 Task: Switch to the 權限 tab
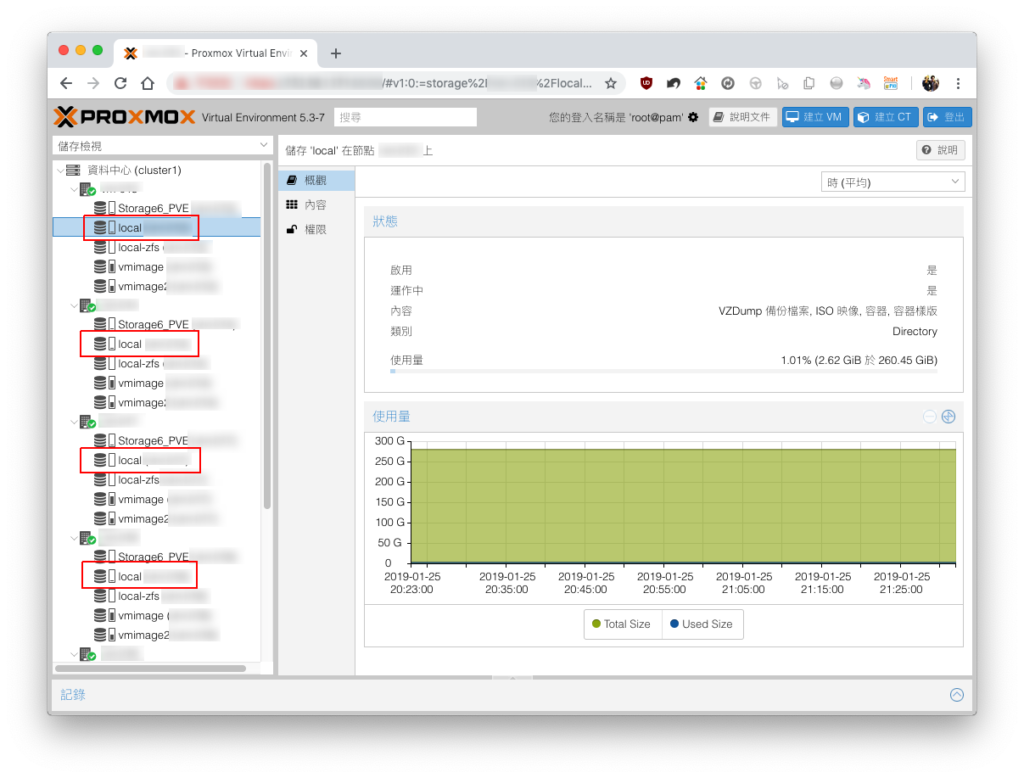pyautogui.click(x=317, y=229)
